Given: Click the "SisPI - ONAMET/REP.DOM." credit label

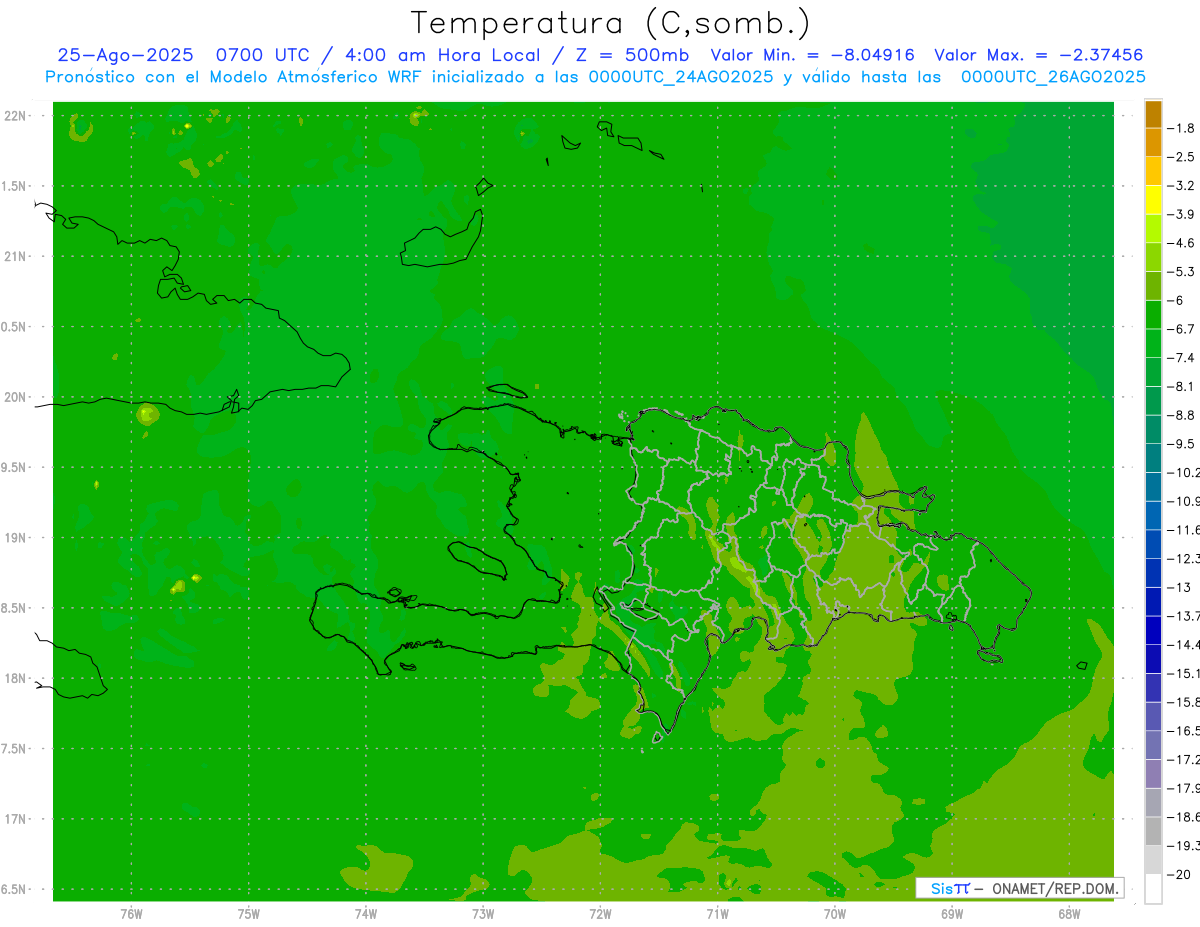Looking at the screenshot, I should (1020, 888).
